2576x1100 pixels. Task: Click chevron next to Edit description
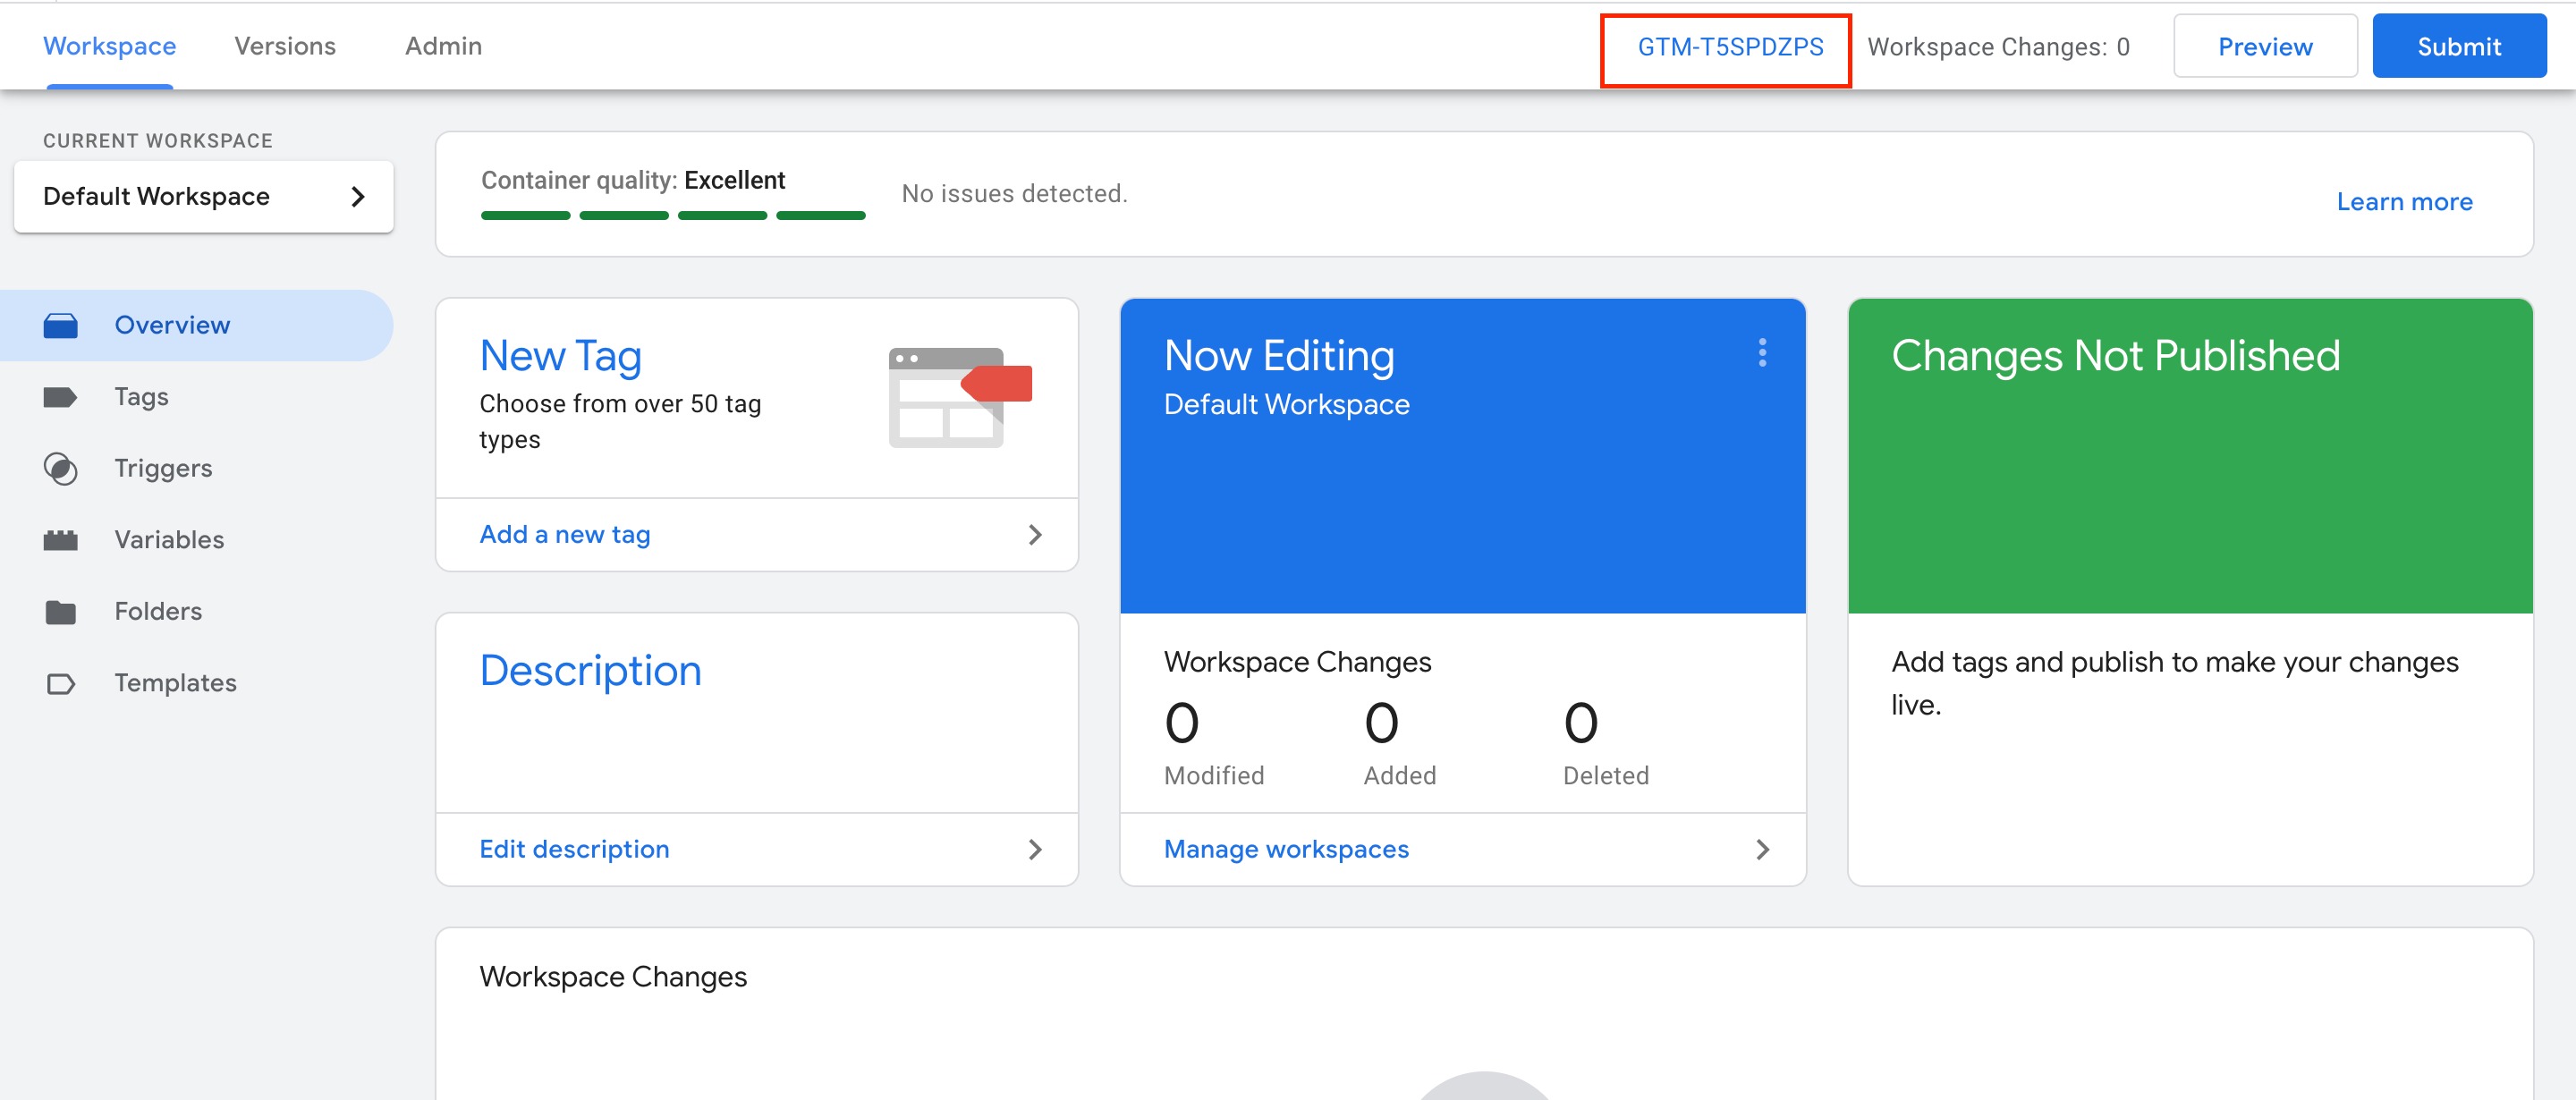(x=1035, y=850)
